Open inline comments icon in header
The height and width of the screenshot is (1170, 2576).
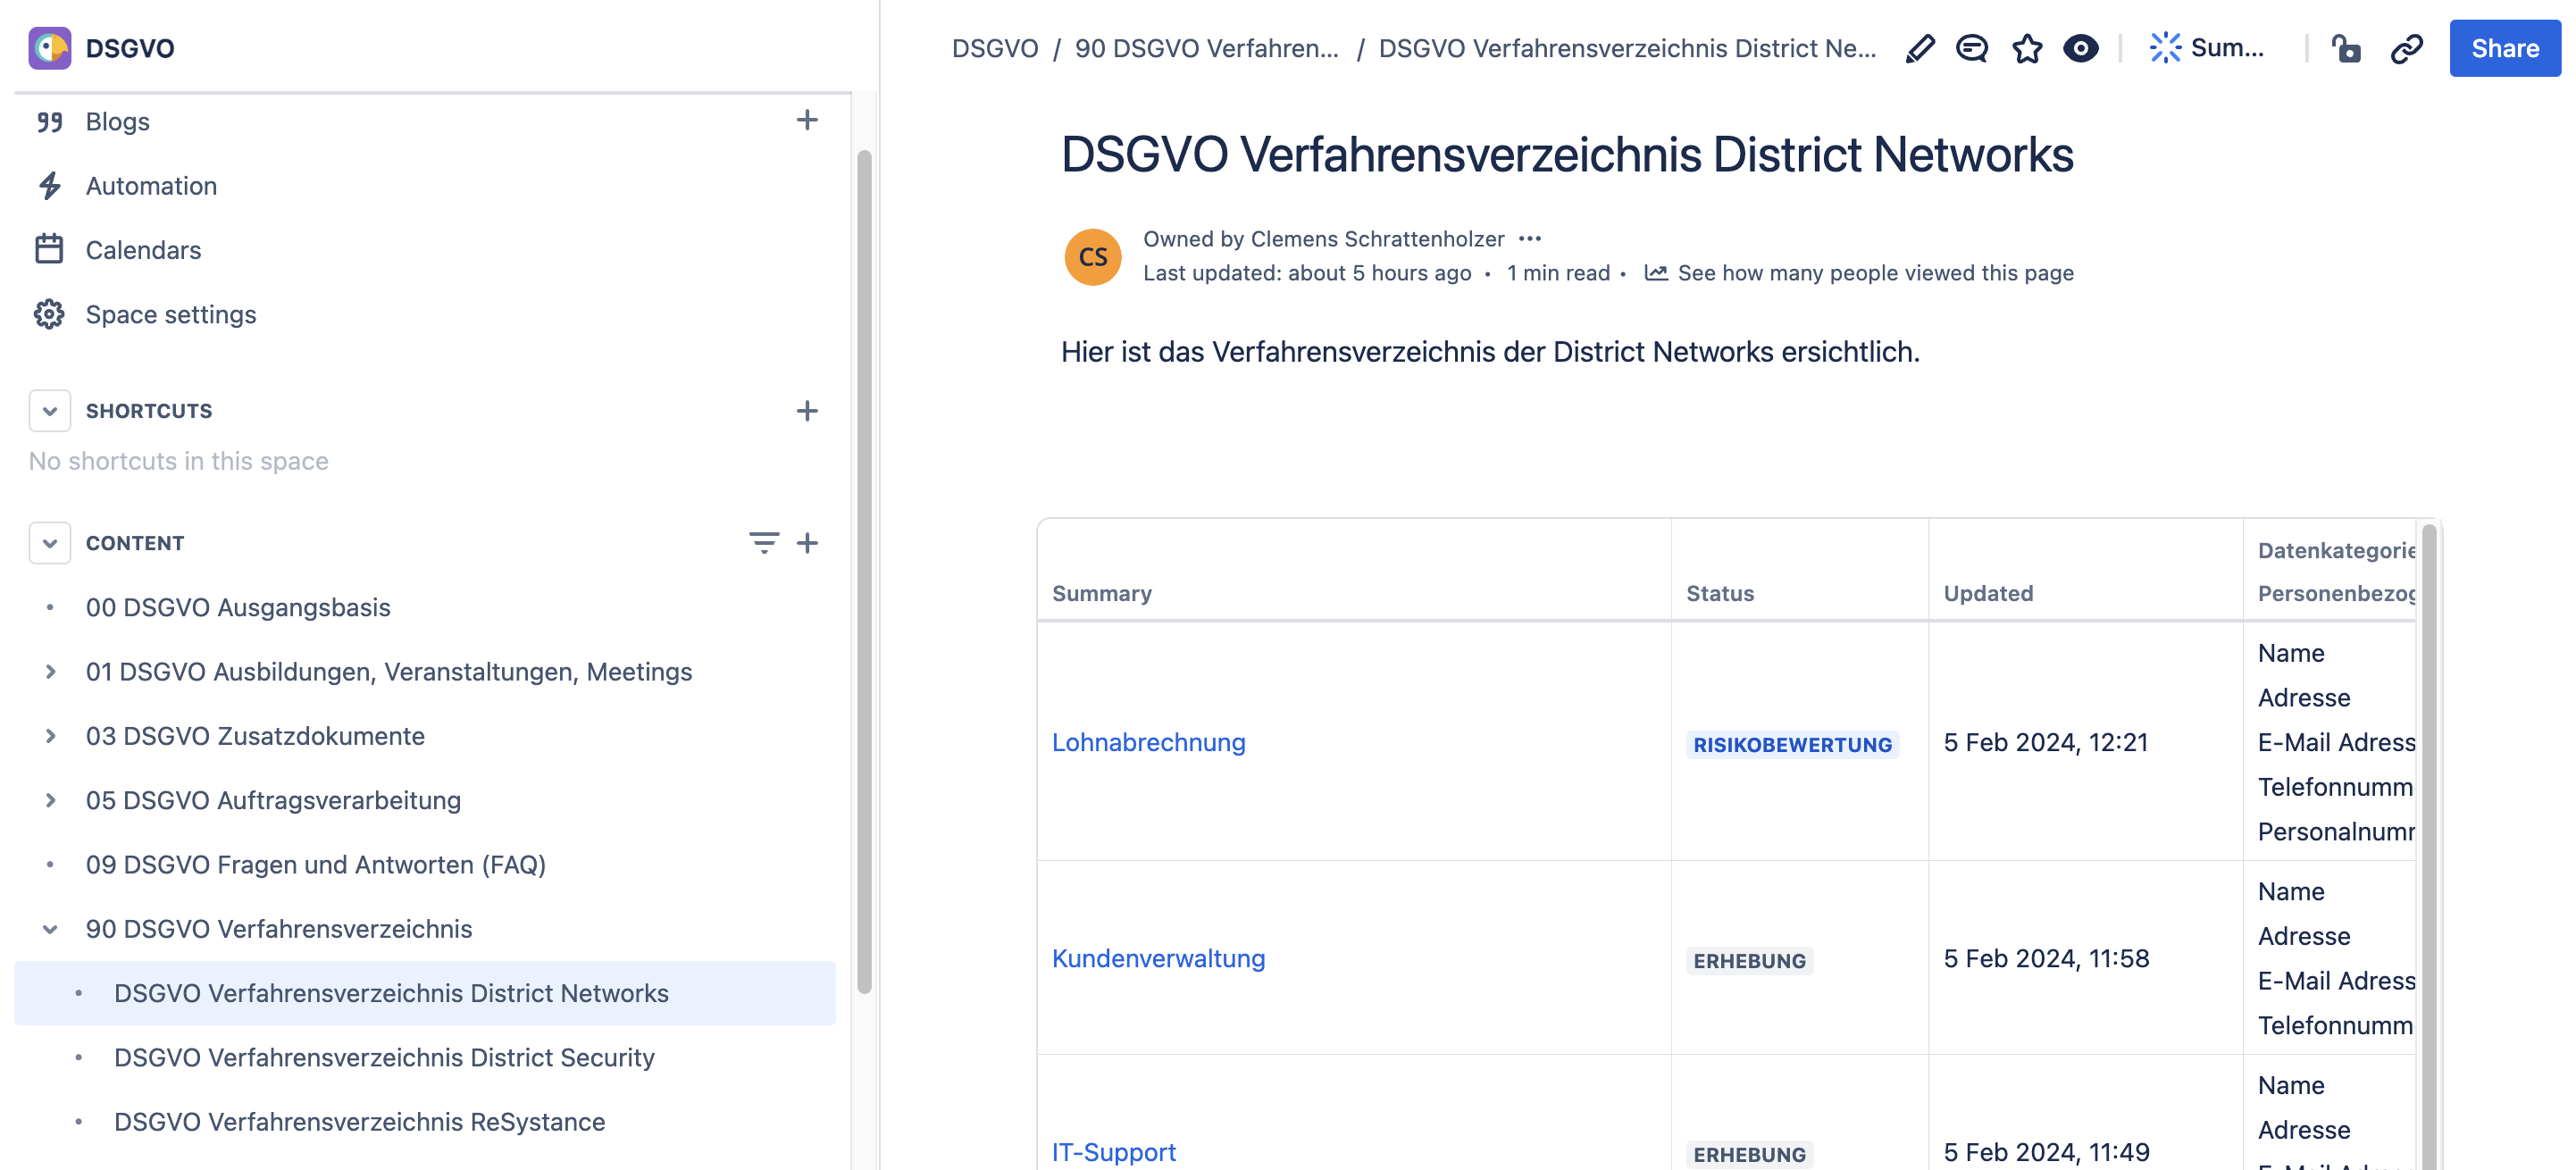1972,48
